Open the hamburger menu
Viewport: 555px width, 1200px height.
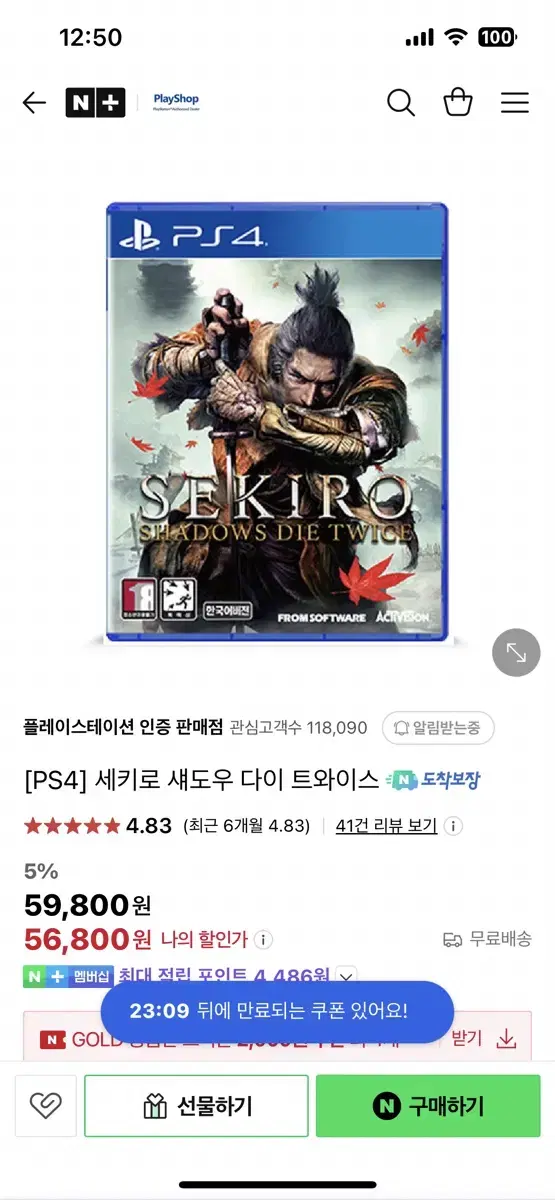tap(515, 102)
